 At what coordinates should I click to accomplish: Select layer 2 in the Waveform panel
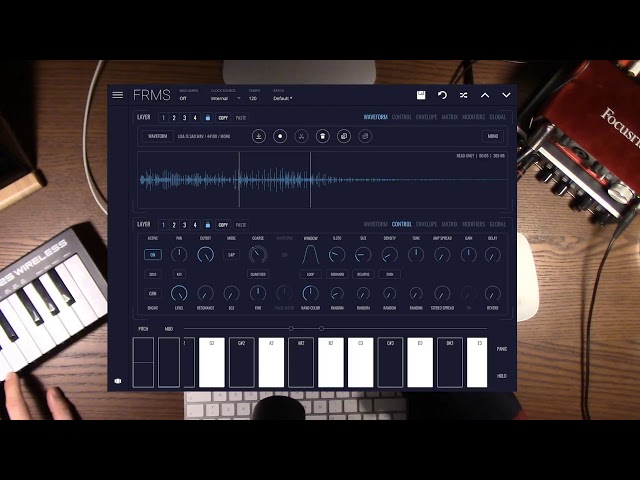[x=174, y=118]
